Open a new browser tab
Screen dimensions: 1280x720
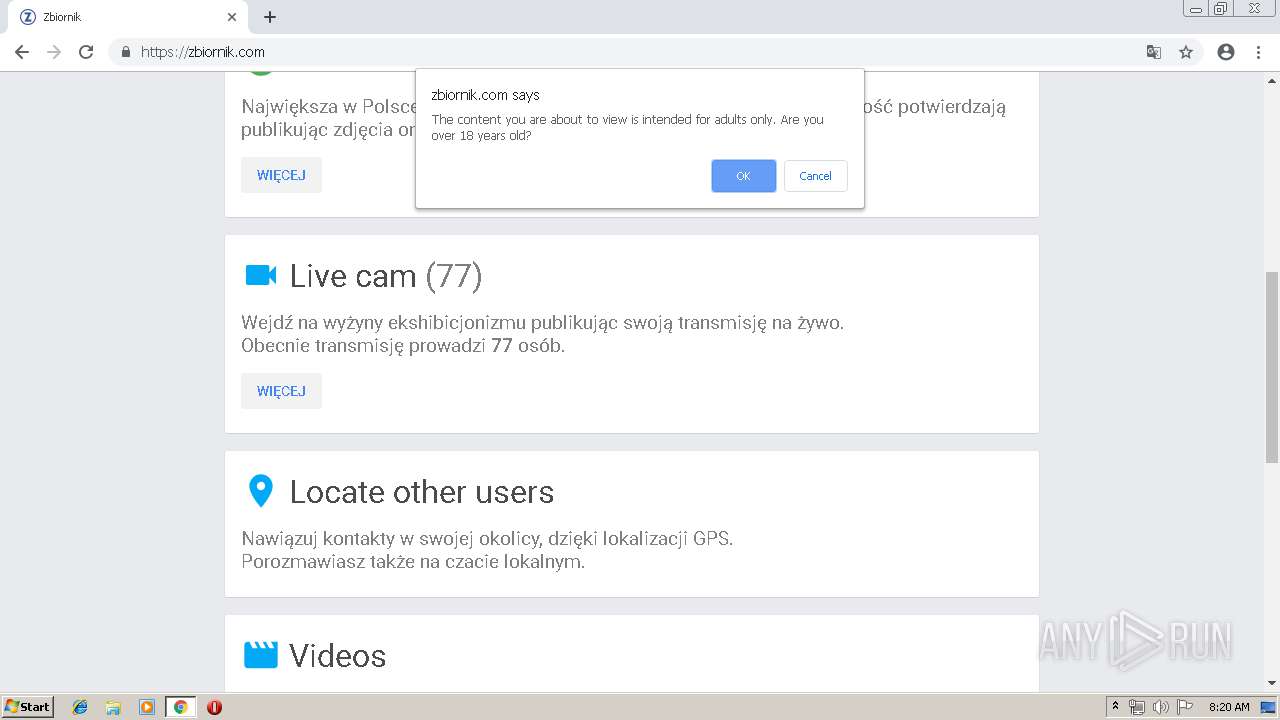point(270,17)
